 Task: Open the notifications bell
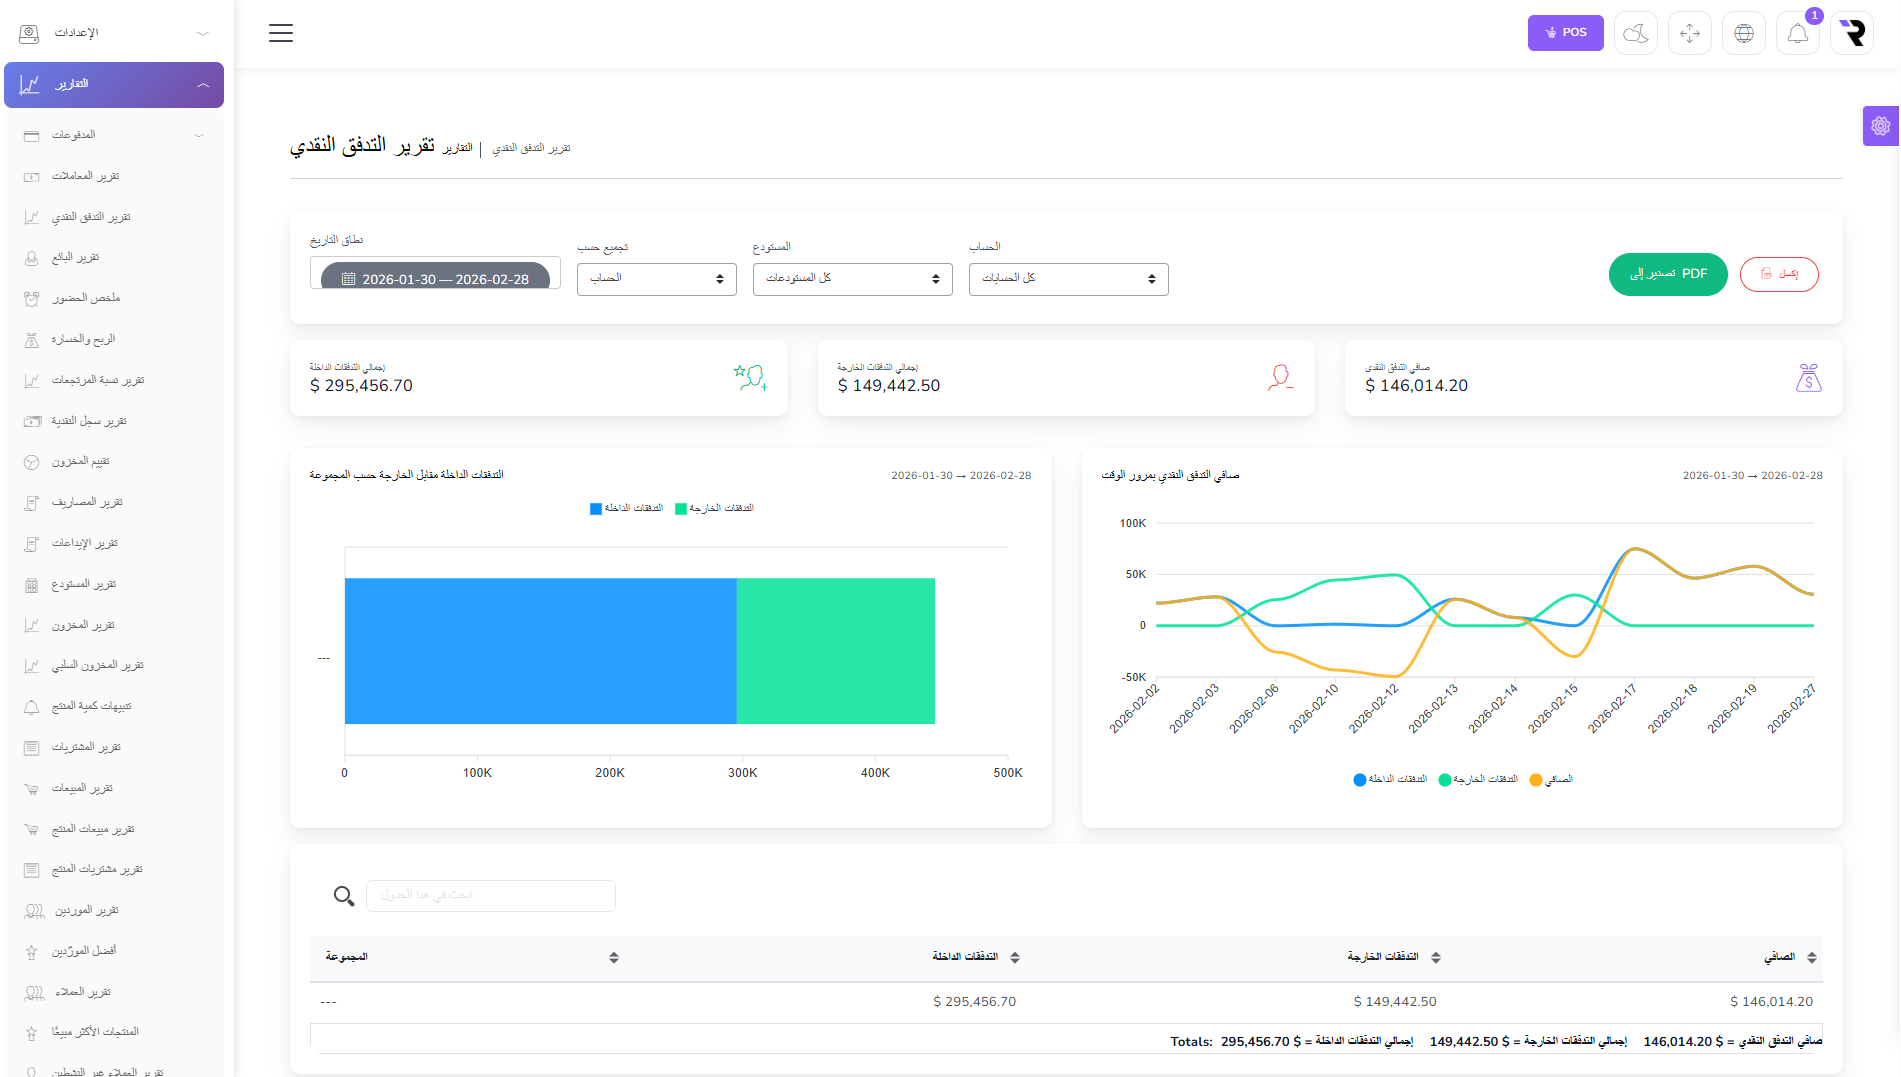(1797, 33)
